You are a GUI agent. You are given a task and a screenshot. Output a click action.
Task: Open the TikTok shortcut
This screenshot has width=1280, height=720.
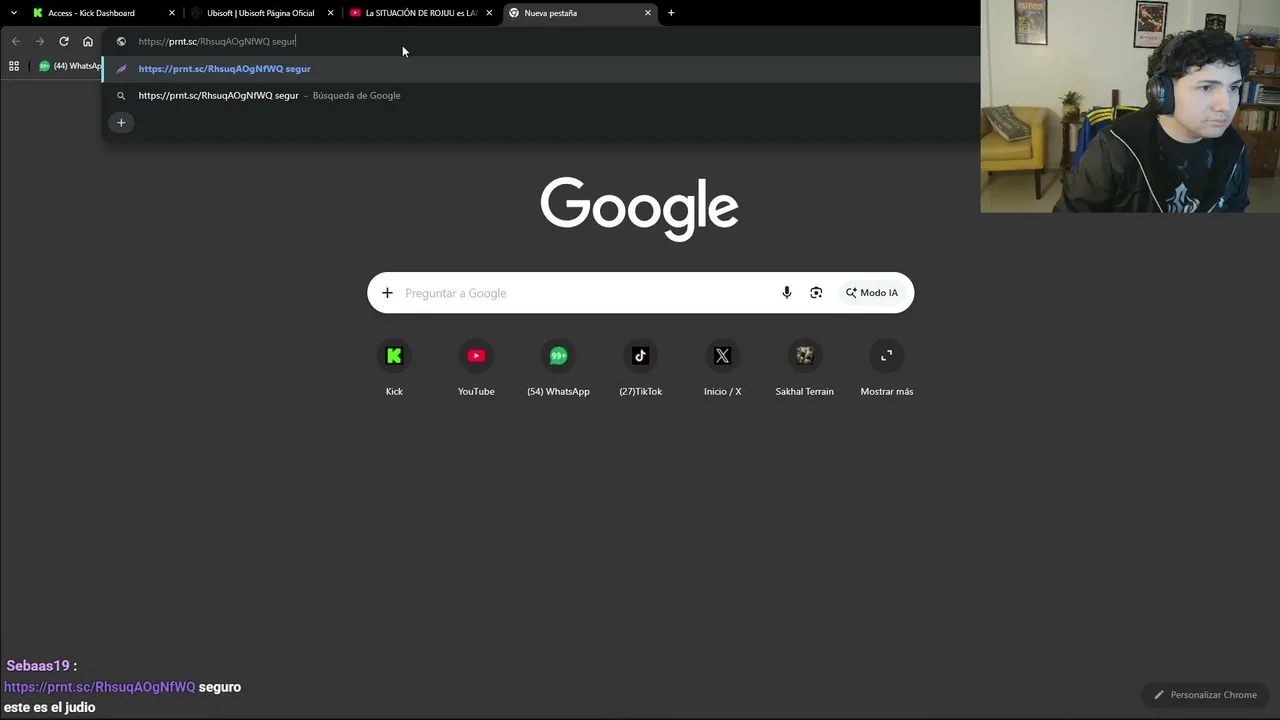(x=640, y=368)
